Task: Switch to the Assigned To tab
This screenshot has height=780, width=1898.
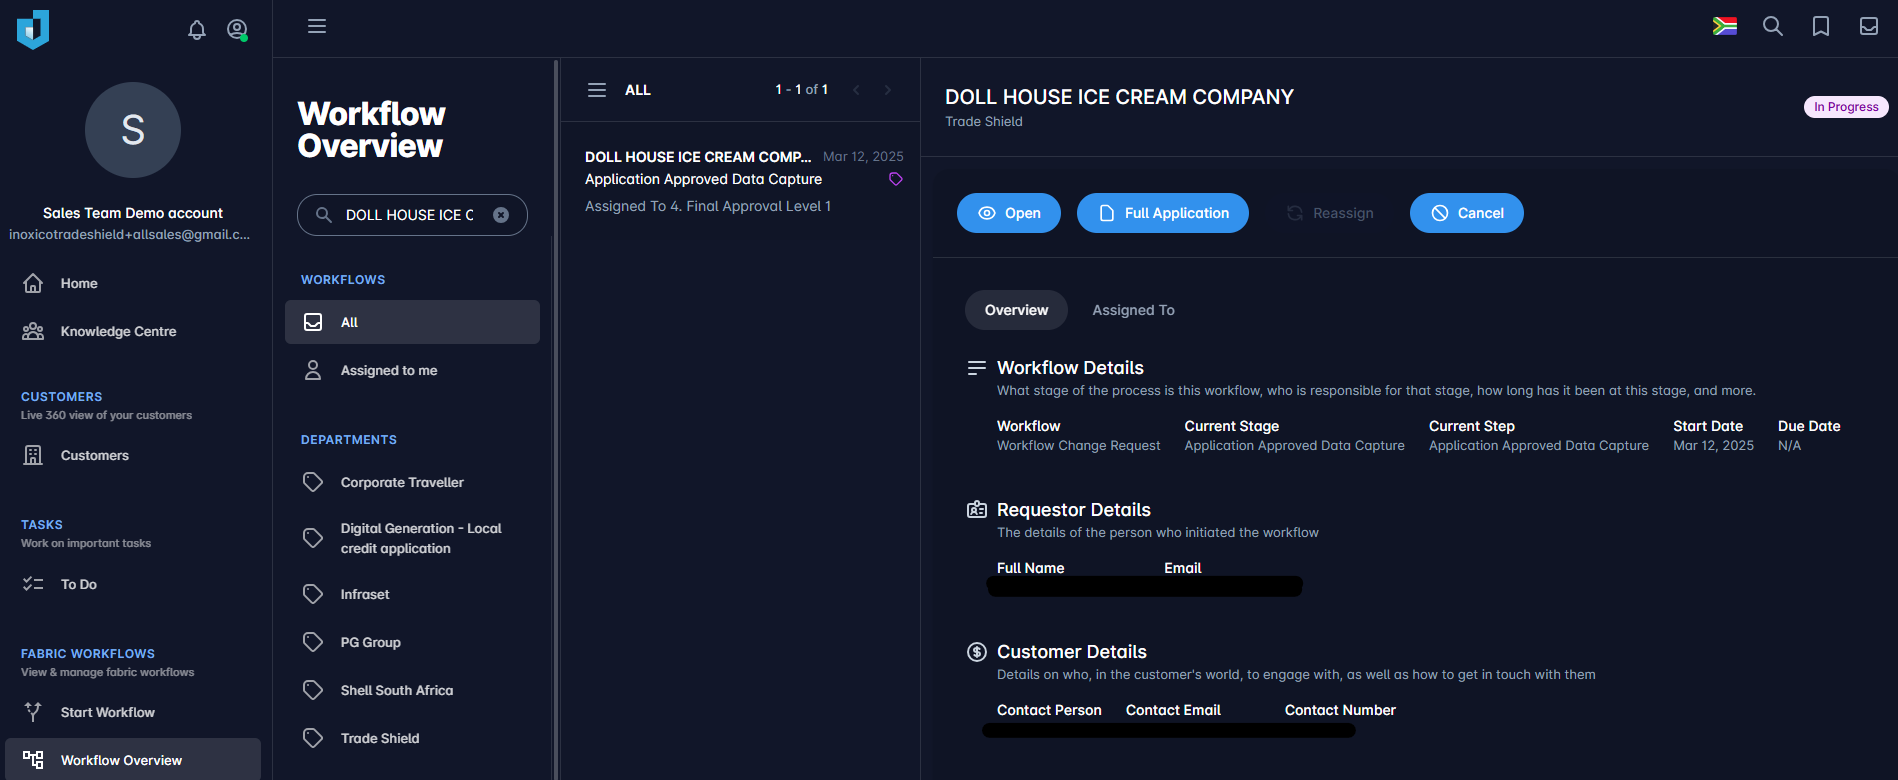Action: tap(1133, 310)
